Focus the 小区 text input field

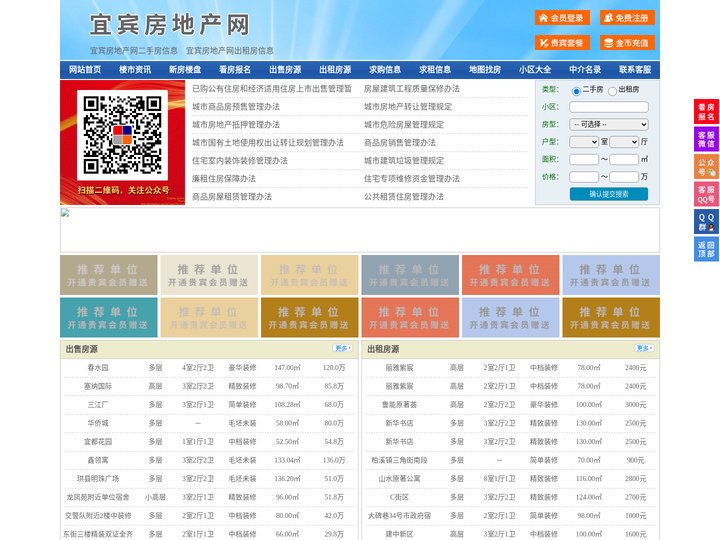(x=609, y=107)
